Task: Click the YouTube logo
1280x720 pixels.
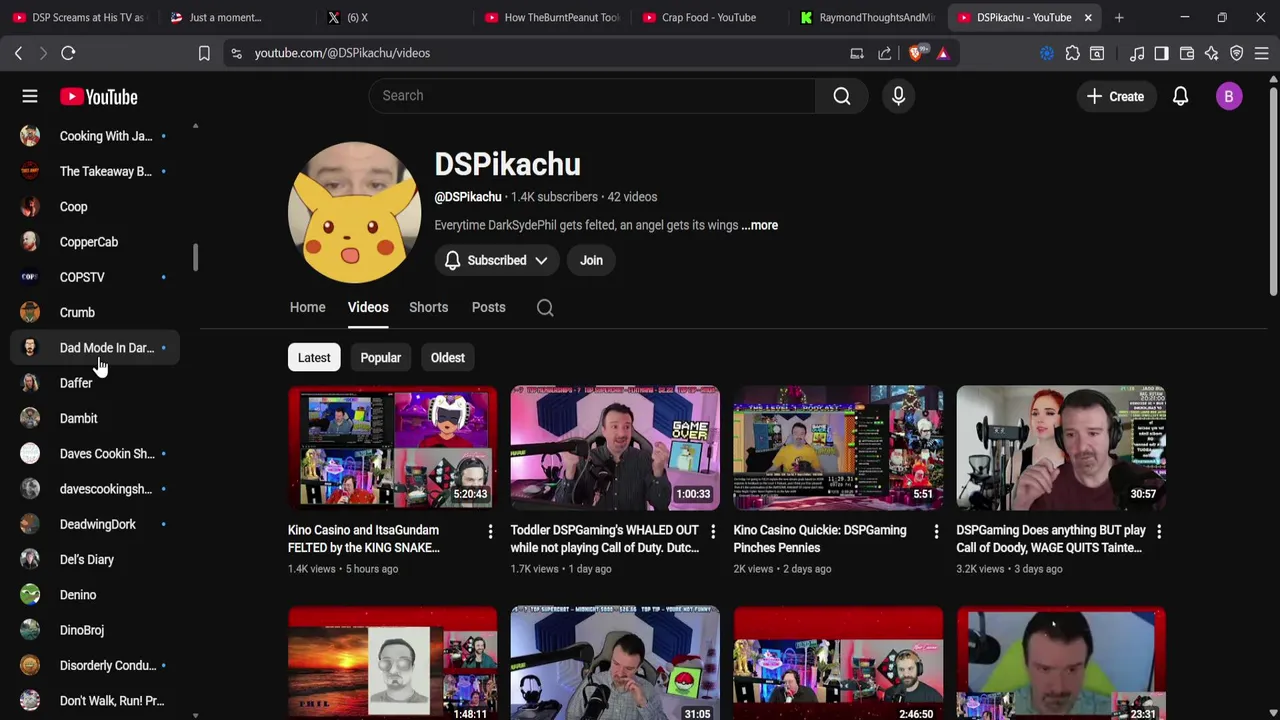Action: [98, 97]
